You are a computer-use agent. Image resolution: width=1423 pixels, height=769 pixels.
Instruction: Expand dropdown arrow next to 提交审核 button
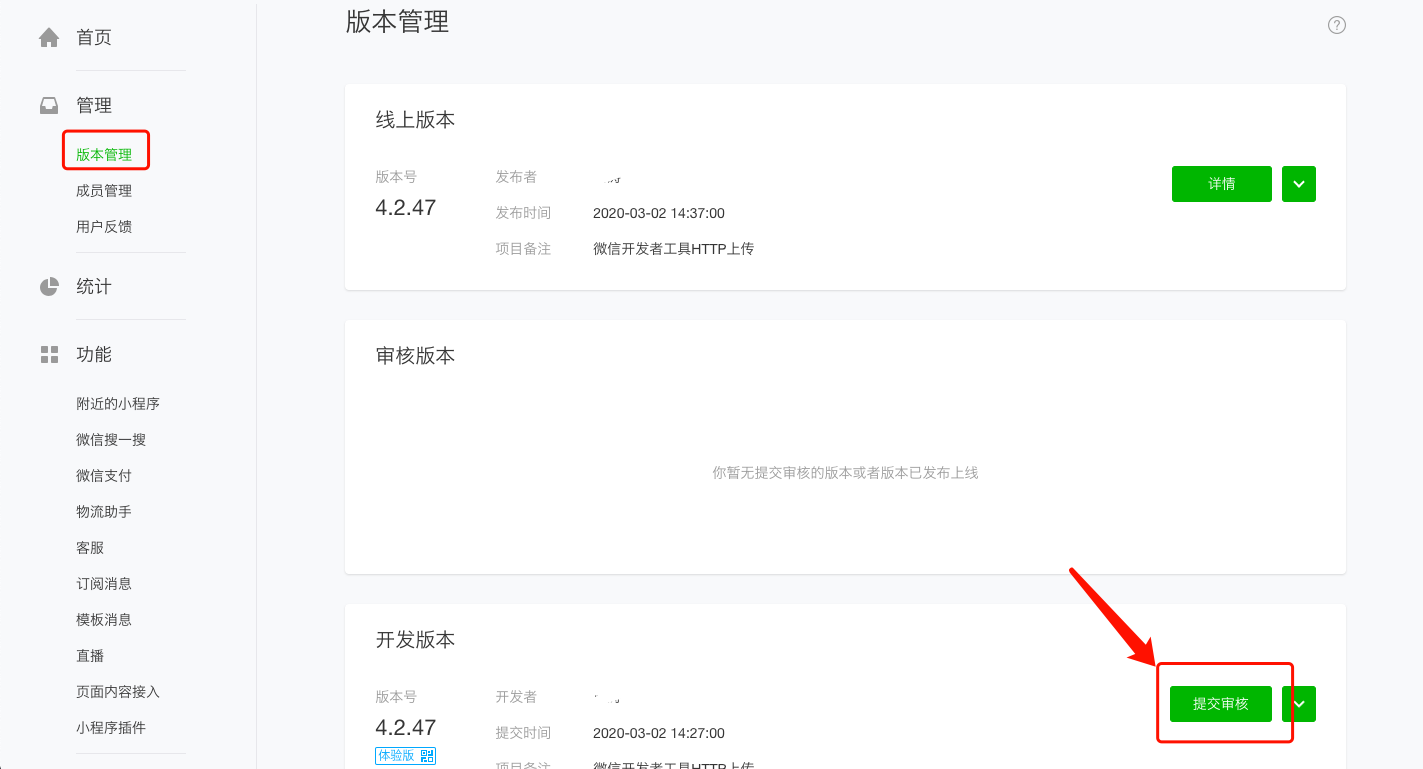1298,704
